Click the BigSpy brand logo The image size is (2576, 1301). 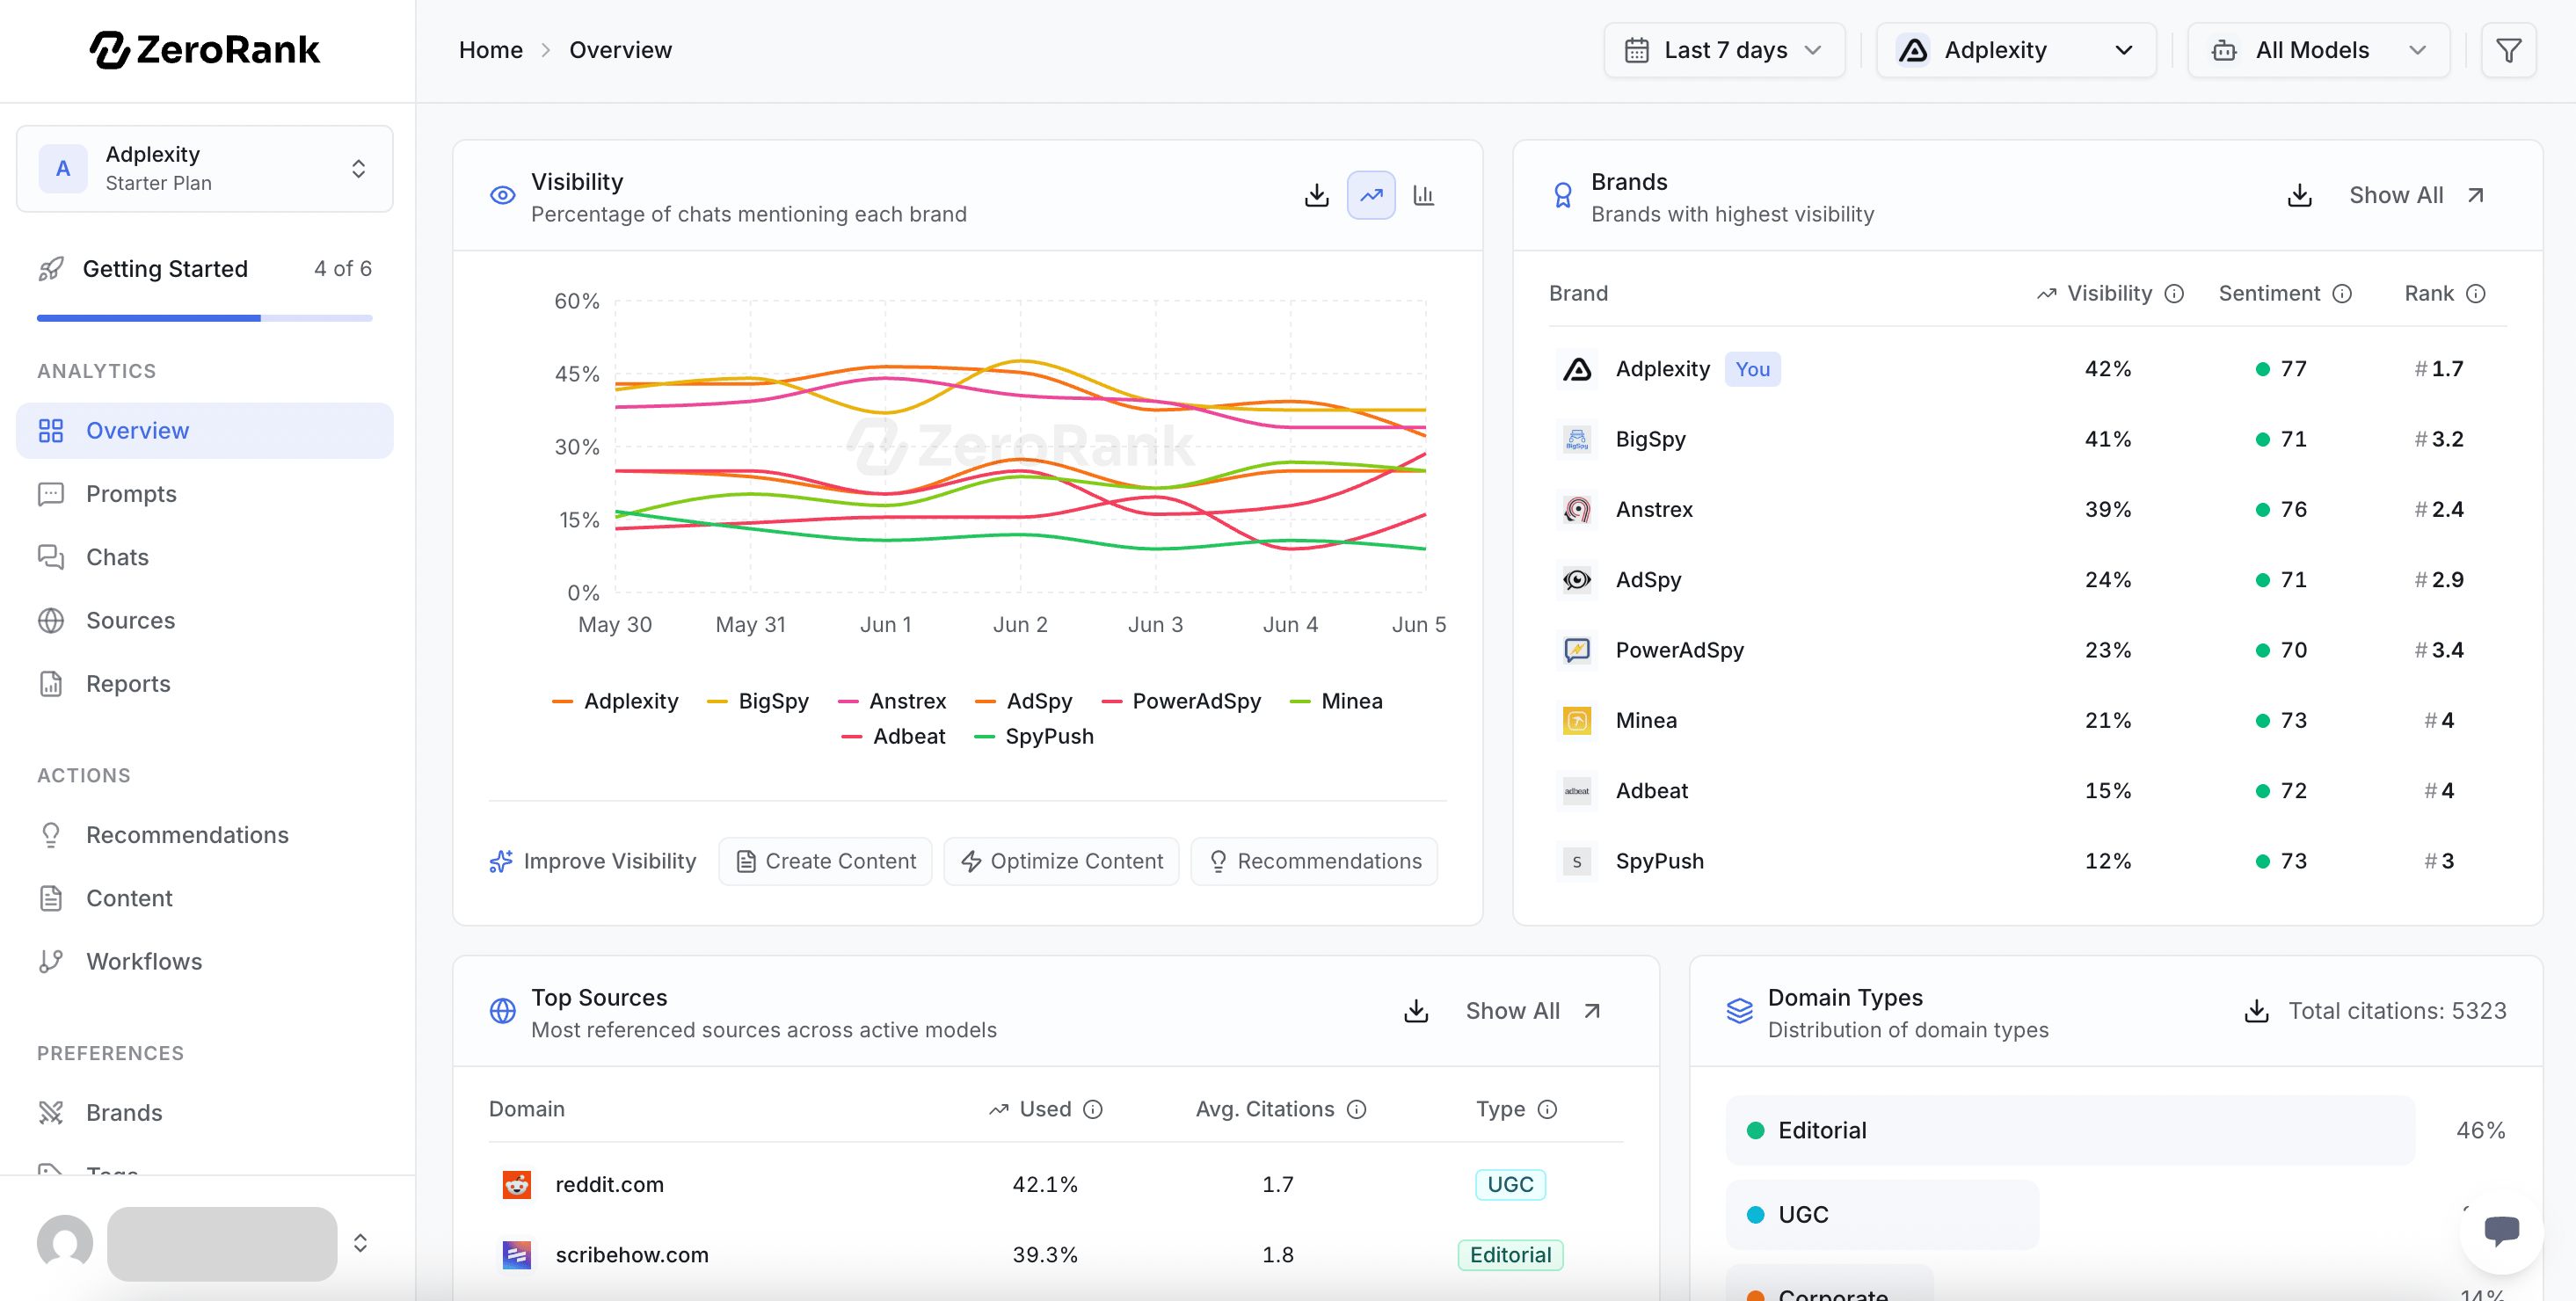click(x=1577, y=440)
